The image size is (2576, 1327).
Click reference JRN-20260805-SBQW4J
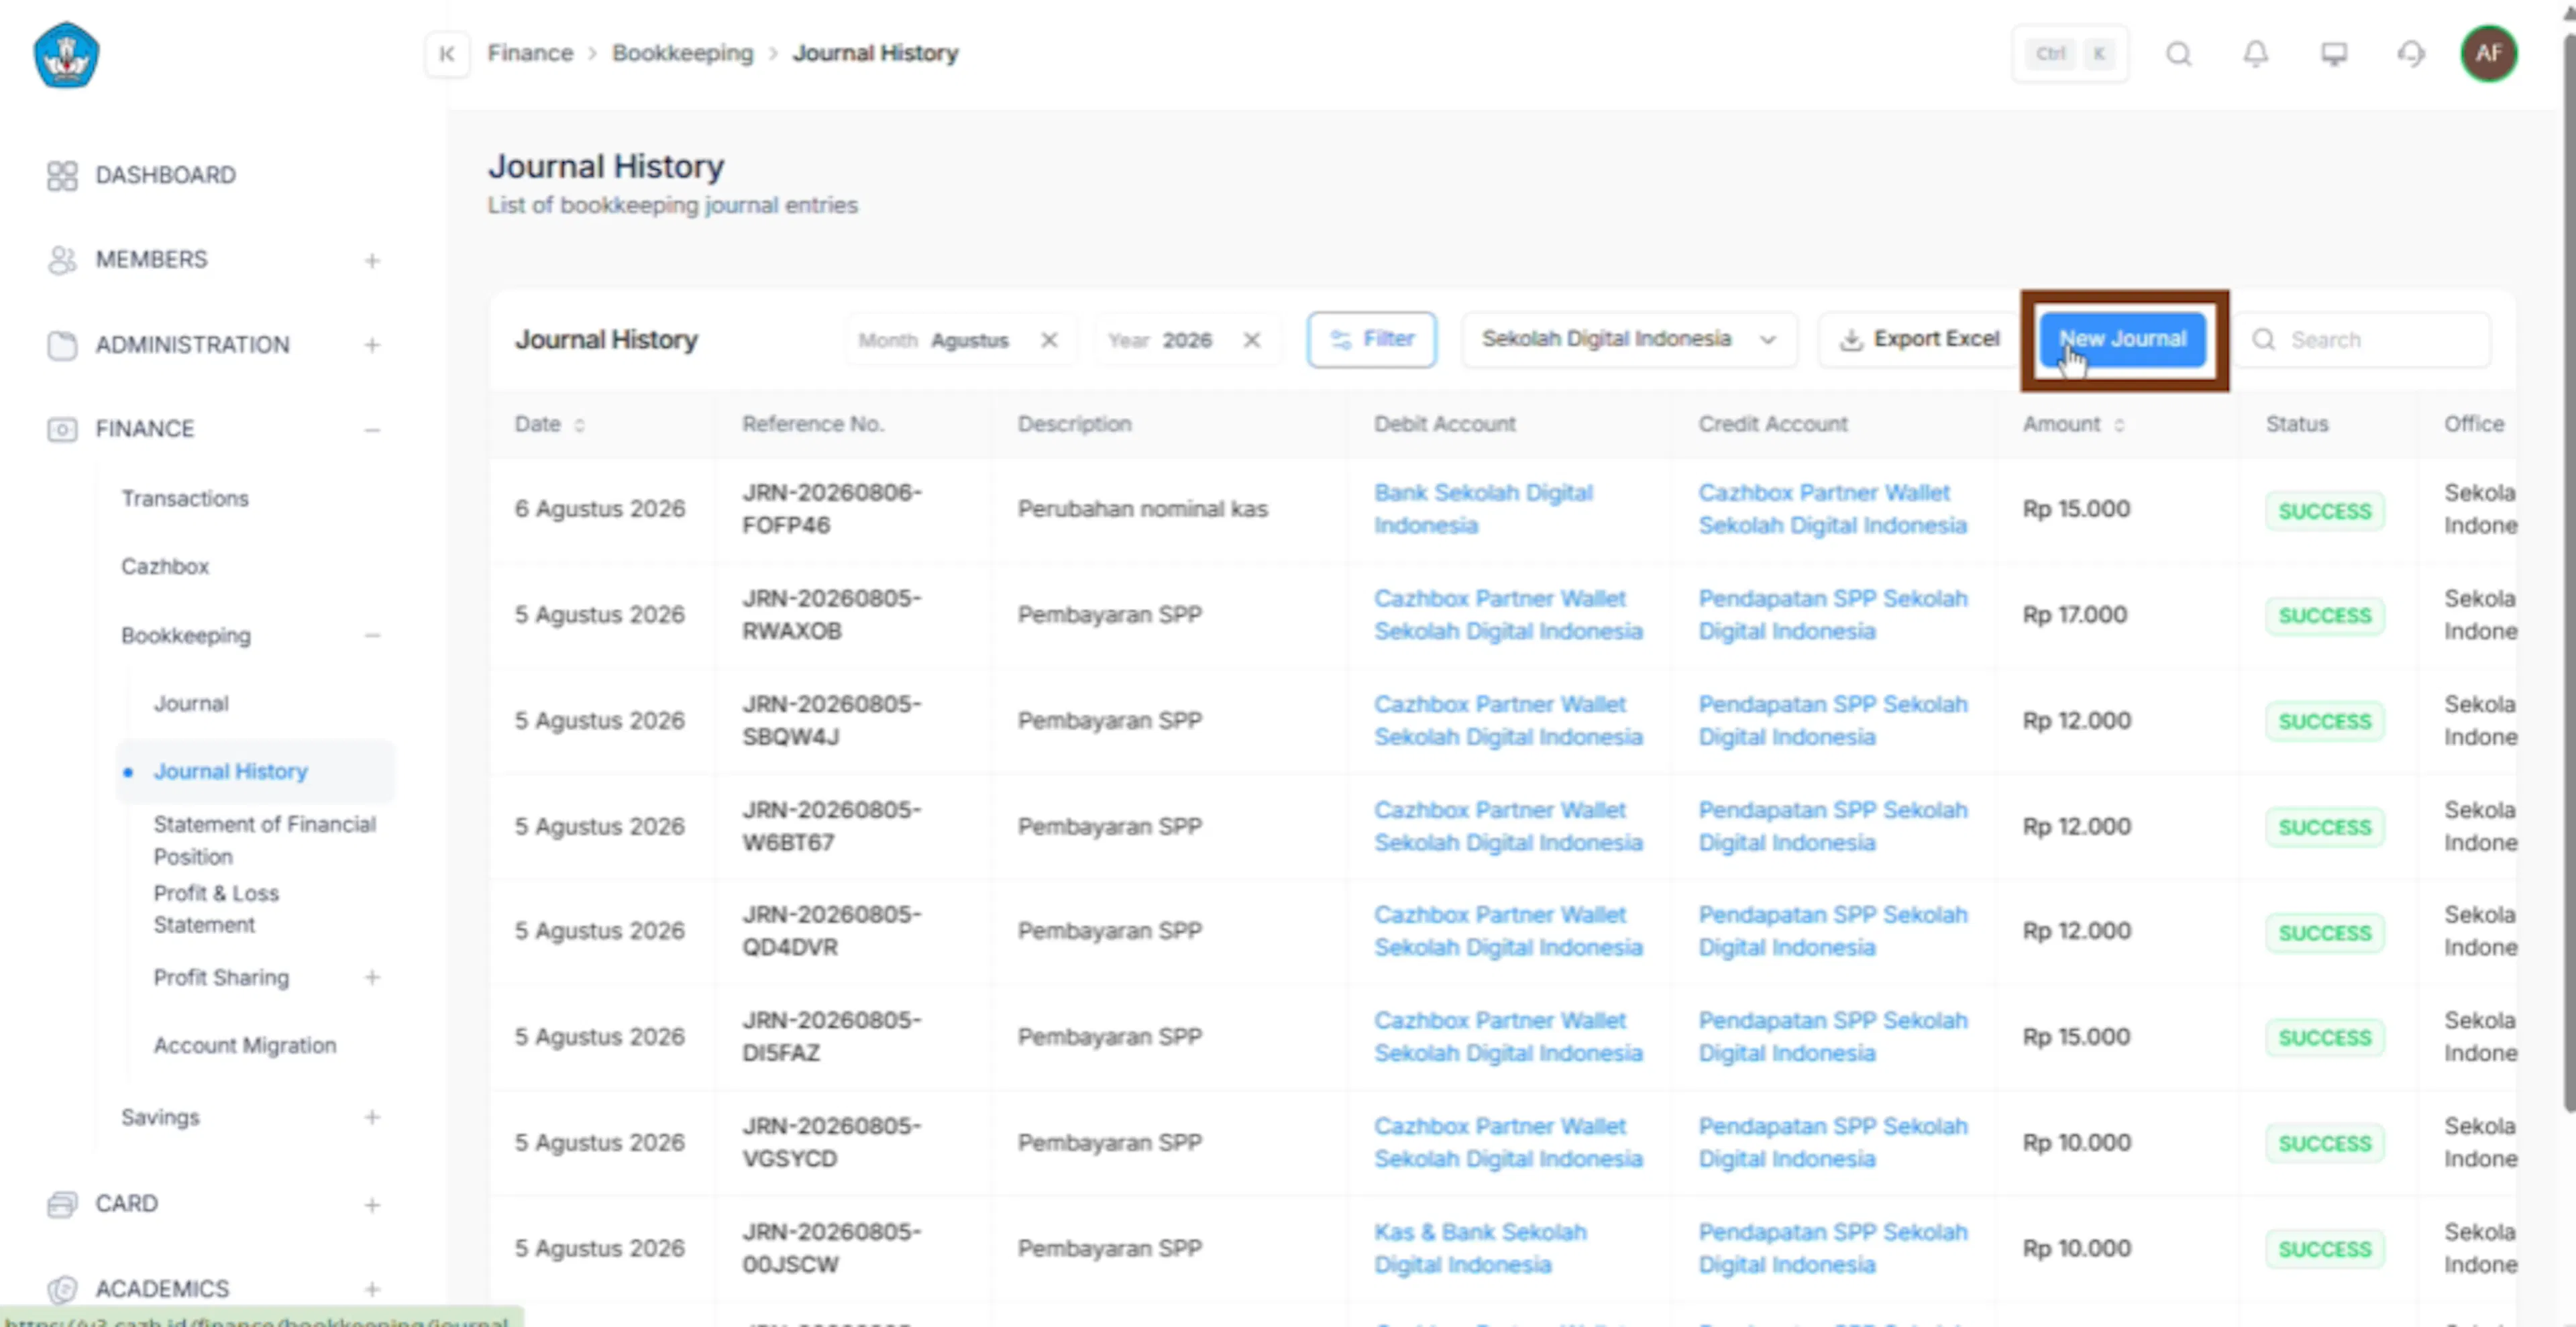(x=831, y=720)
